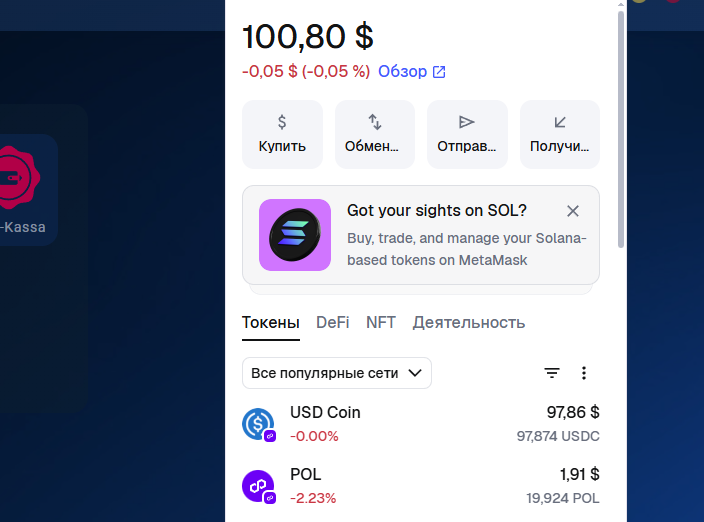Select the Токены tab

[x=271, y=323]
